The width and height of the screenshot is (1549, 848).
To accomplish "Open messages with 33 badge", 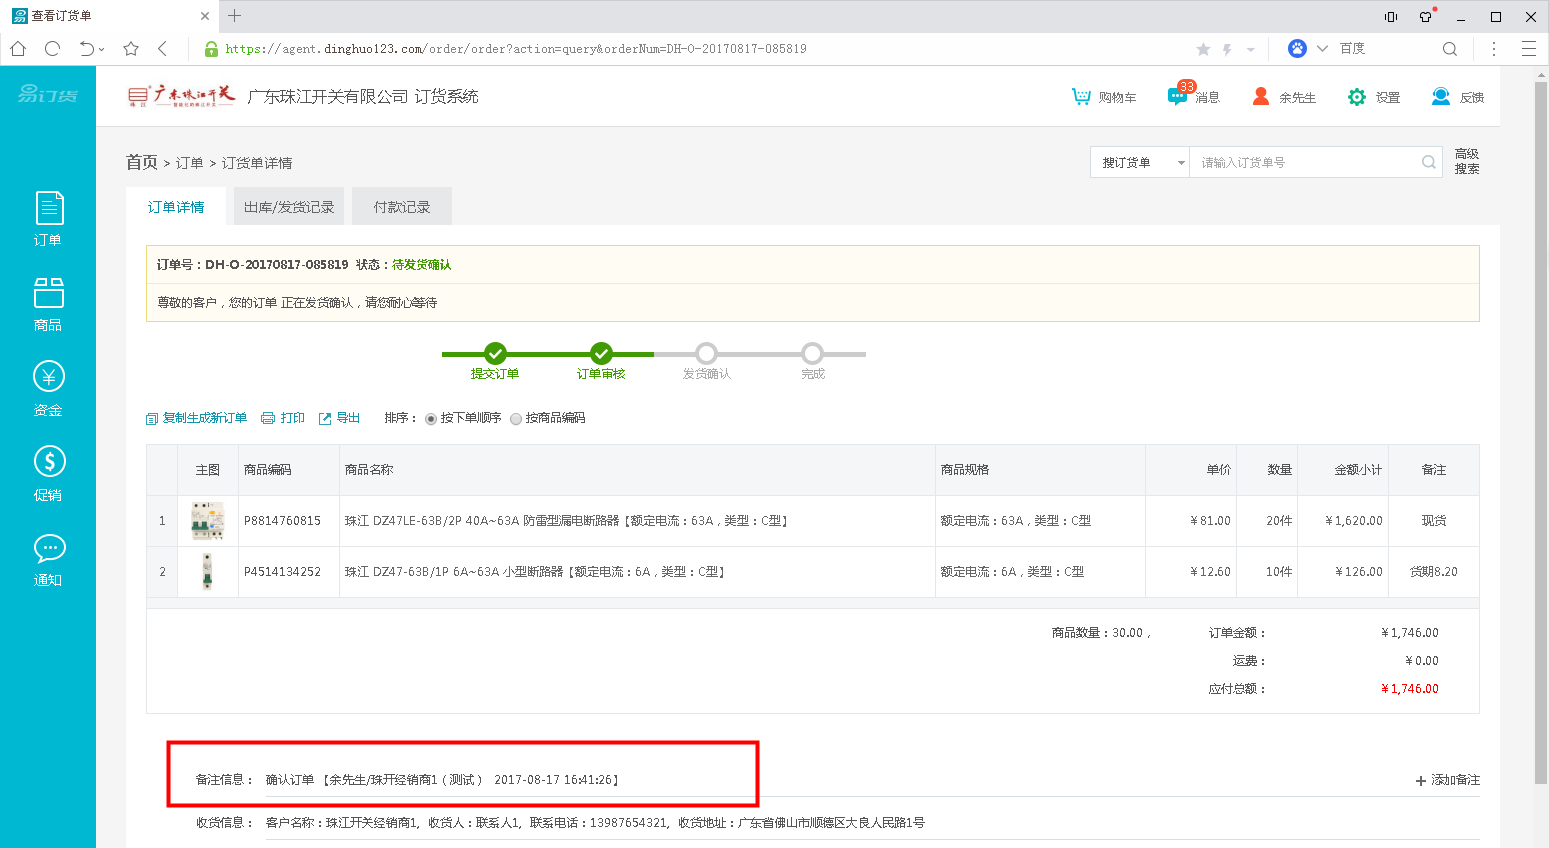I will click(1178, 96).
